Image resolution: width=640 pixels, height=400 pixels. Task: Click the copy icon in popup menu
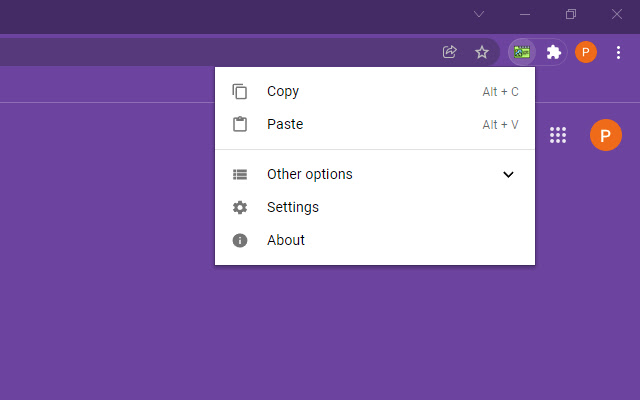240,92
